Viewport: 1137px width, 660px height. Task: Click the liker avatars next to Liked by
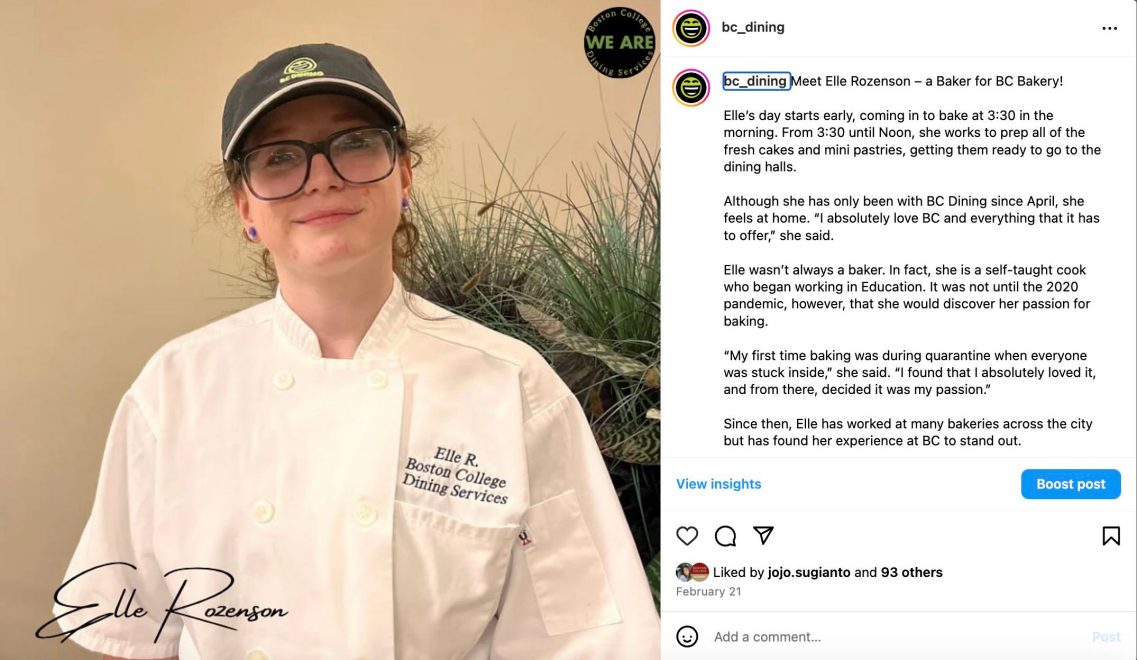click(x=692, y=572)
